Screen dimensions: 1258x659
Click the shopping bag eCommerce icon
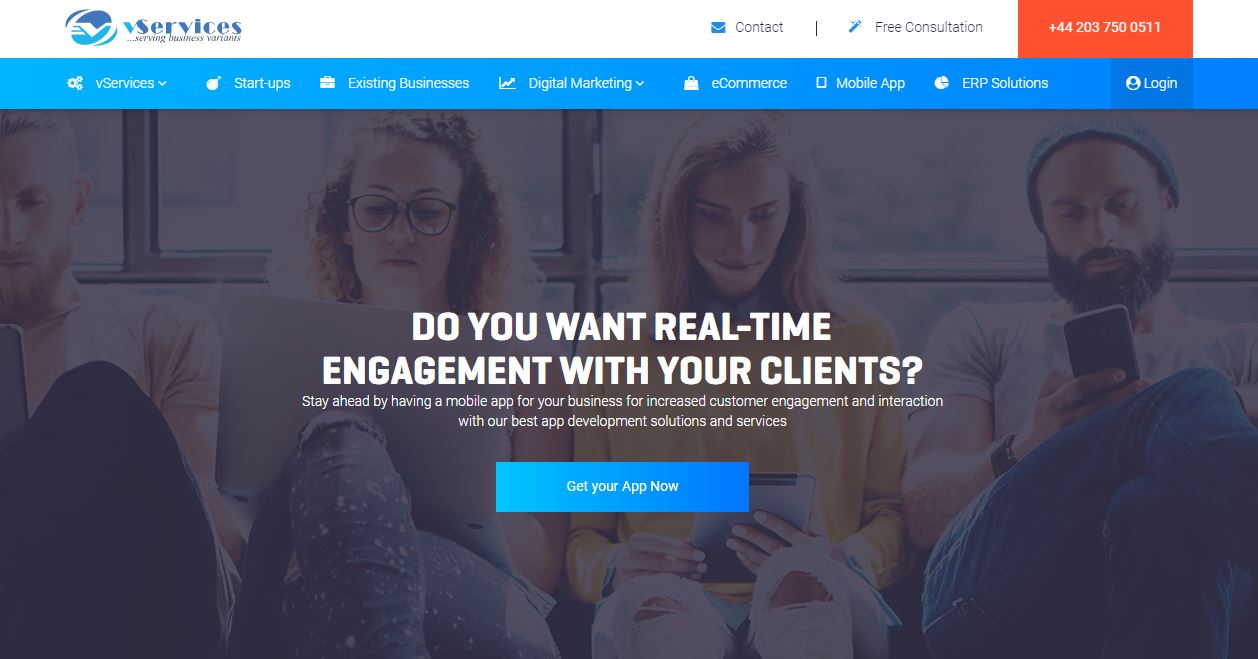(x=691, y=83)
